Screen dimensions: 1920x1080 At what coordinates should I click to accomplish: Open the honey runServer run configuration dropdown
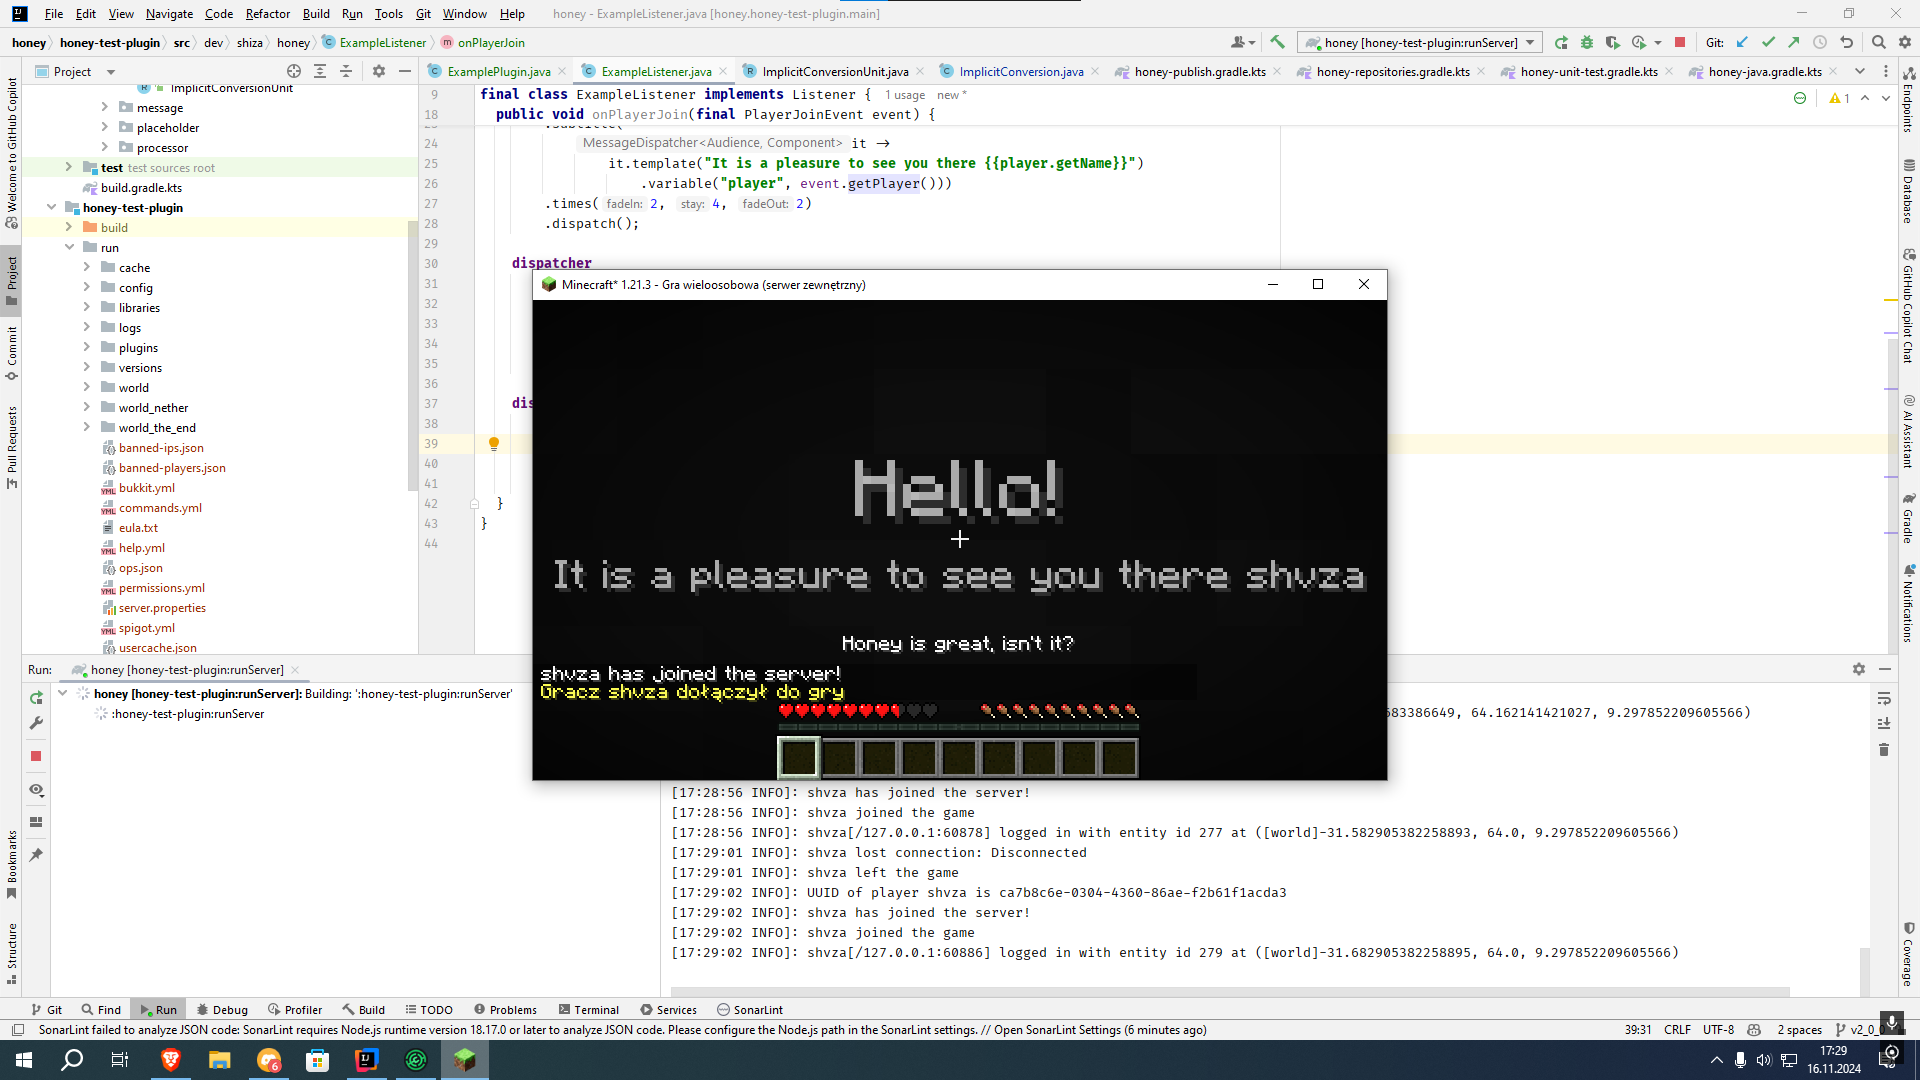(x=1420, y=42)
